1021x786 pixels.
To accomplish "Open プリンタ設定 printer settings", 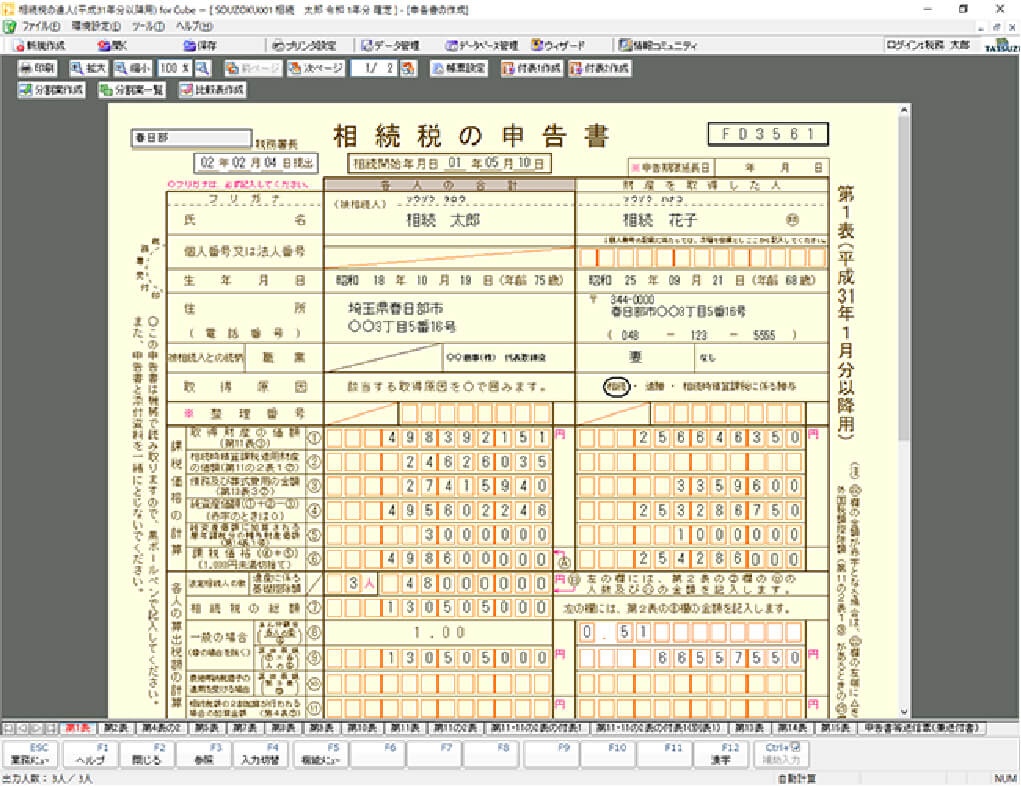I will tap(304, 45).
